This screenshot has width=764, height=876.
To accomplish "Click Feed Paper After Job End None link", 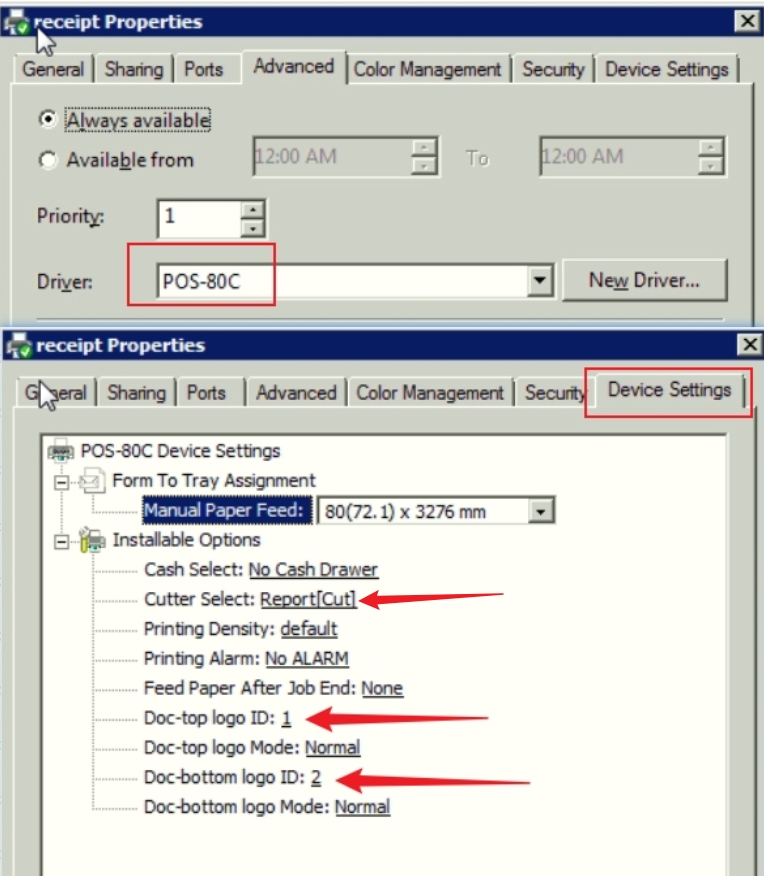I will tap(382, 688).
